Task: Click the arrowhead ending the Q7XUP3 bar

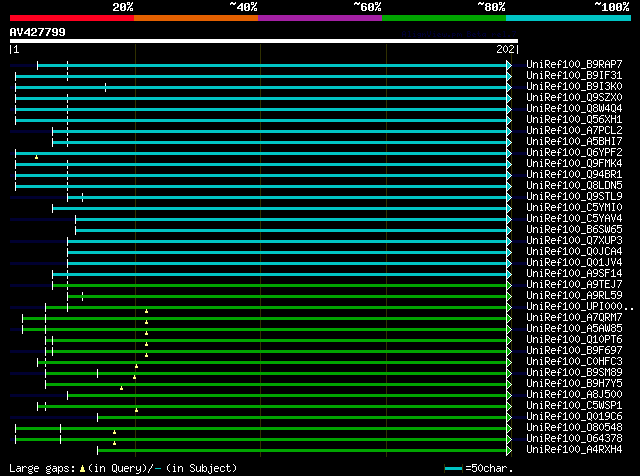Action: [x=509, y=241]
